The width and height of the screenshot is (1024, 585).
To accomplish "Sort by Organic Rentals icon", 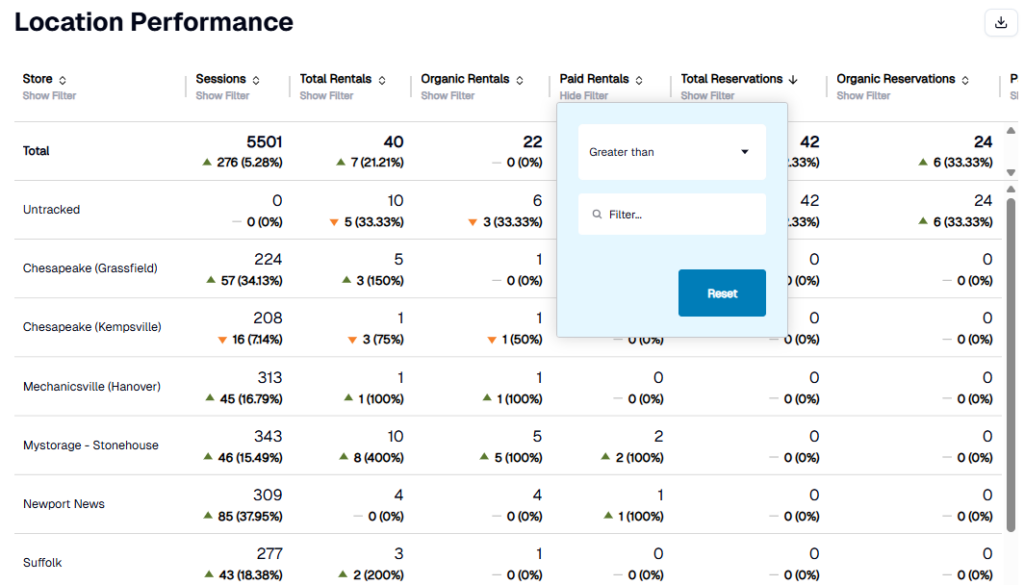I will (x=520, y=80).
